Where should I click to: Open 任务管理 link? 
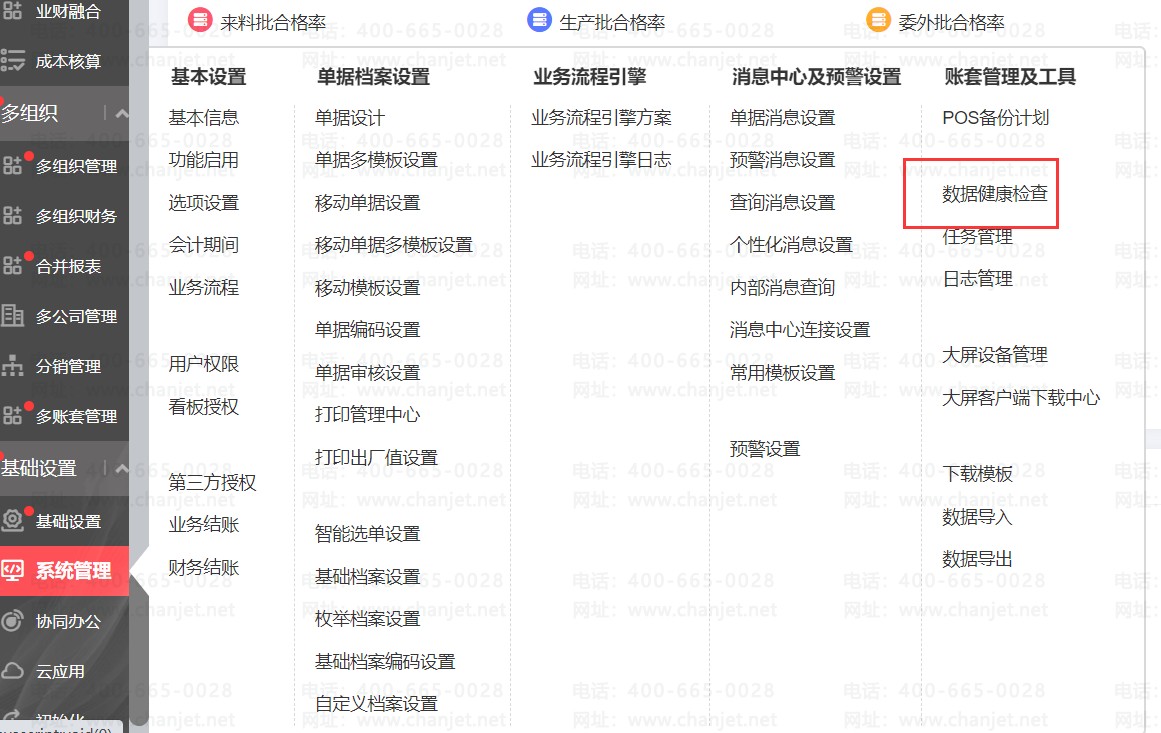977,237
